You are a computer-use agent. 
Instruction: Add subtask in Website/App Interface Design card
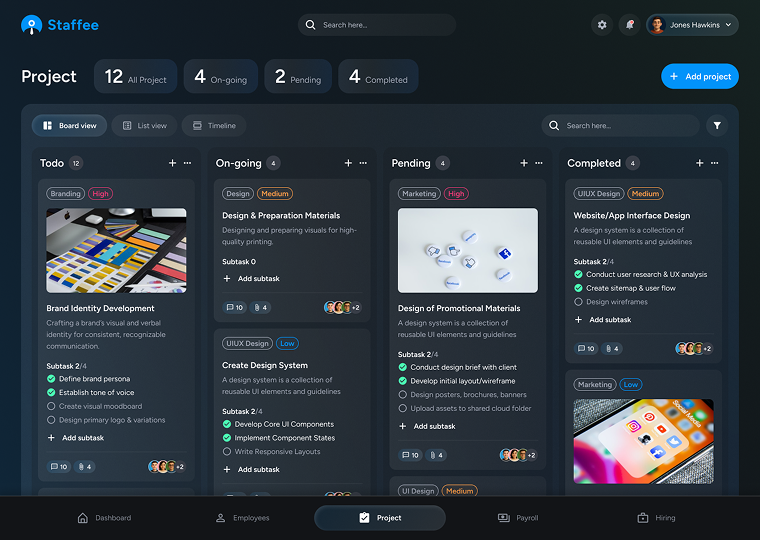click(603, 319)
